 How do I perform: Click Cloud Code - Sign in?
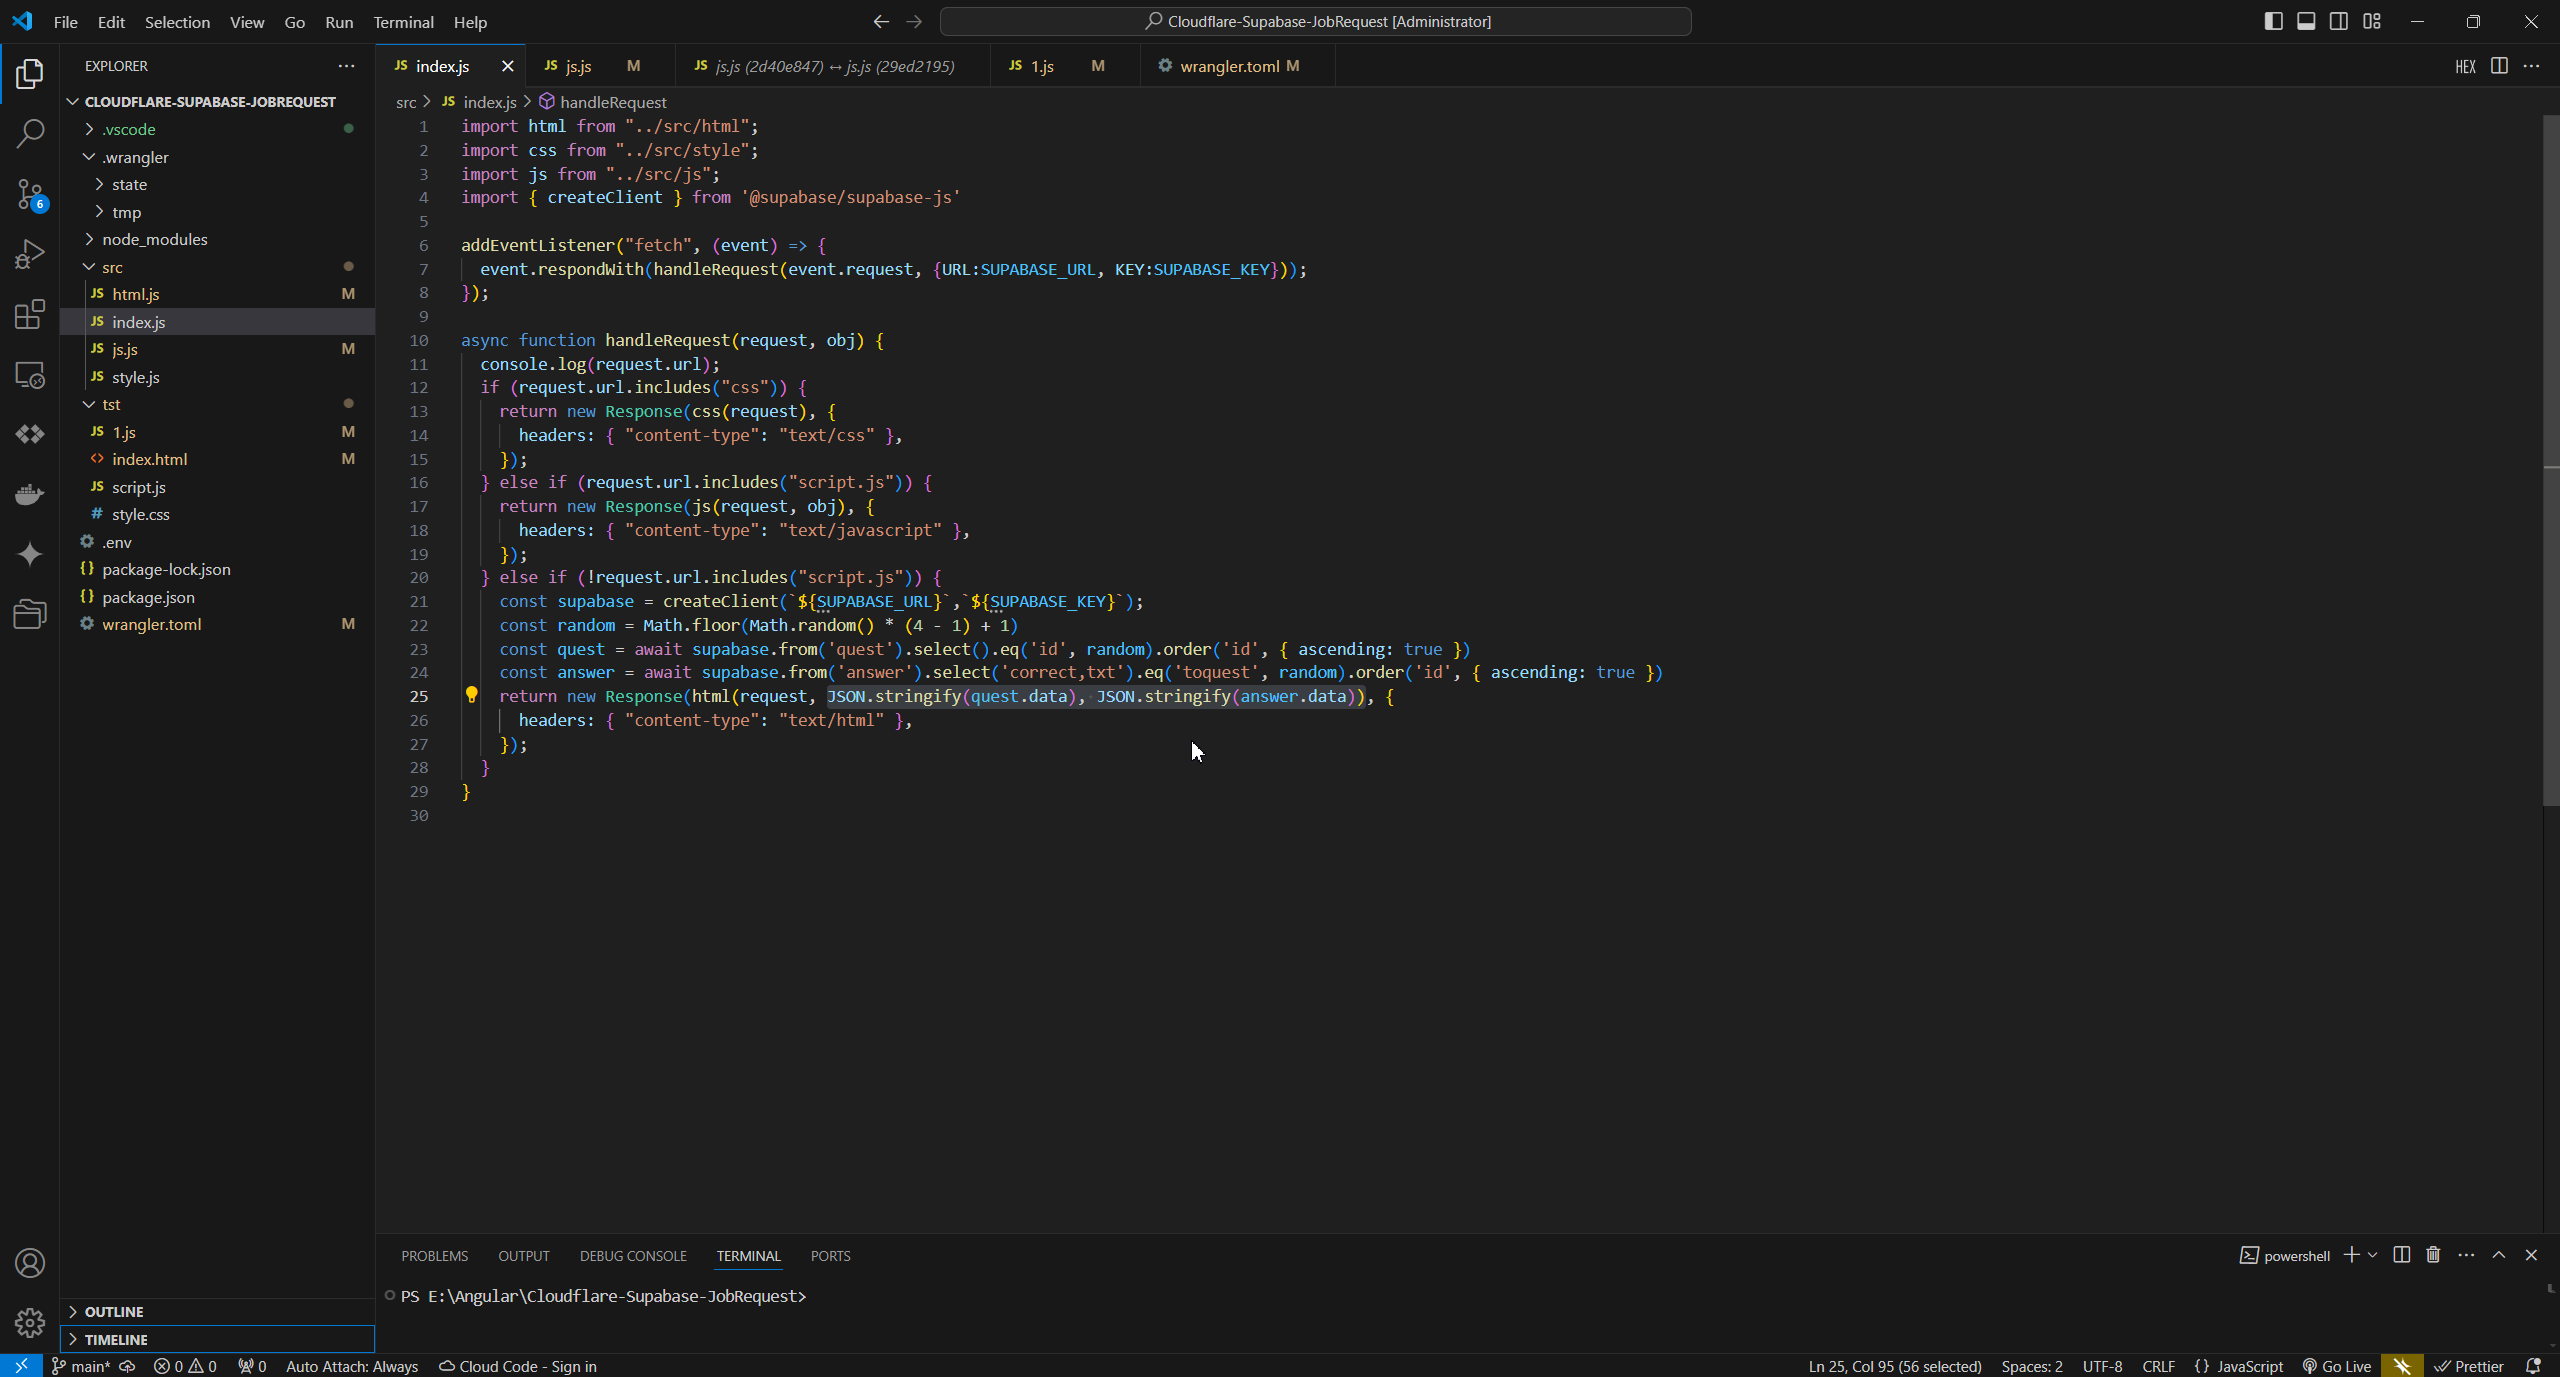tap(518, 1366)
